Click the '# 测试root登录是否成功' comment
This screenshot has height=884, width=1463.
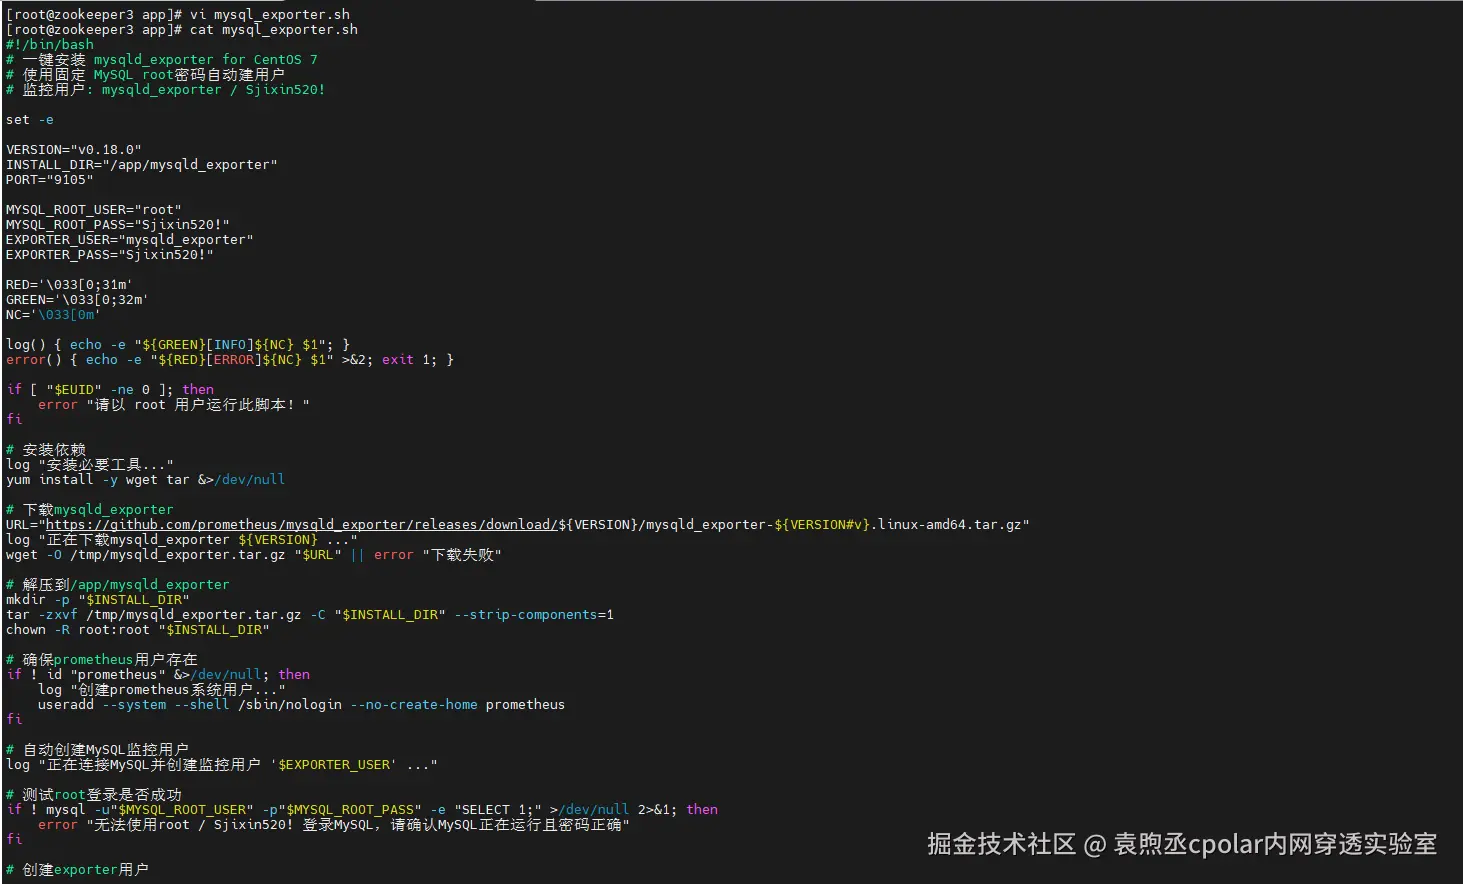94,795
